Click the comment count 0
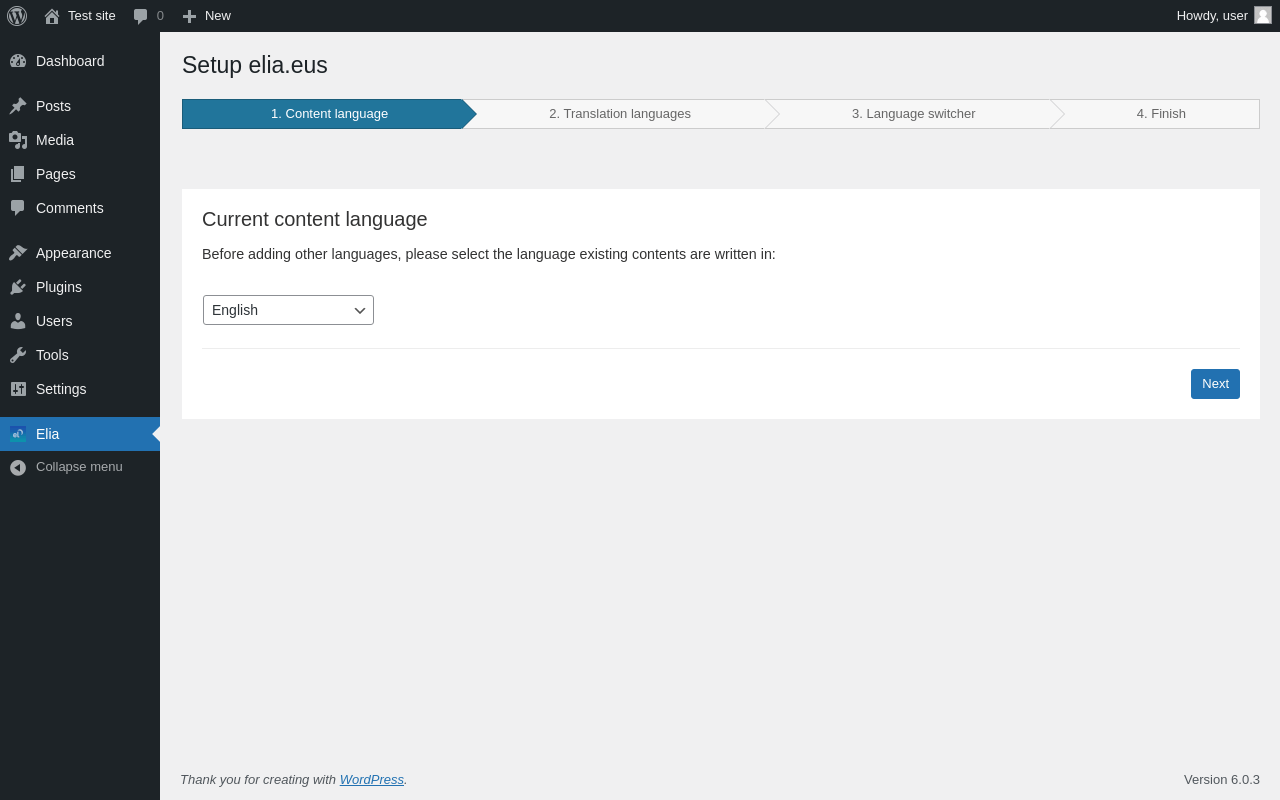The width and height of the screenshot is (1280, 800). pyautogui.click(x=160, y=16)
